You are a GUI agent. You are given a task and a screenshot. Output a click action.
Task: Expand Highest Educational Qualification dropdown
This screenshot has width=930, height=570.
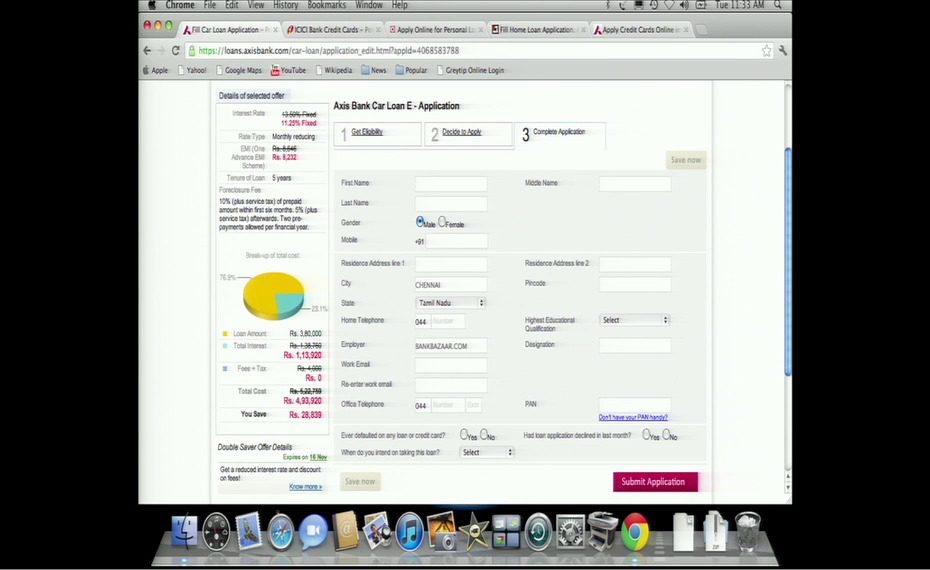pos(634,320)
